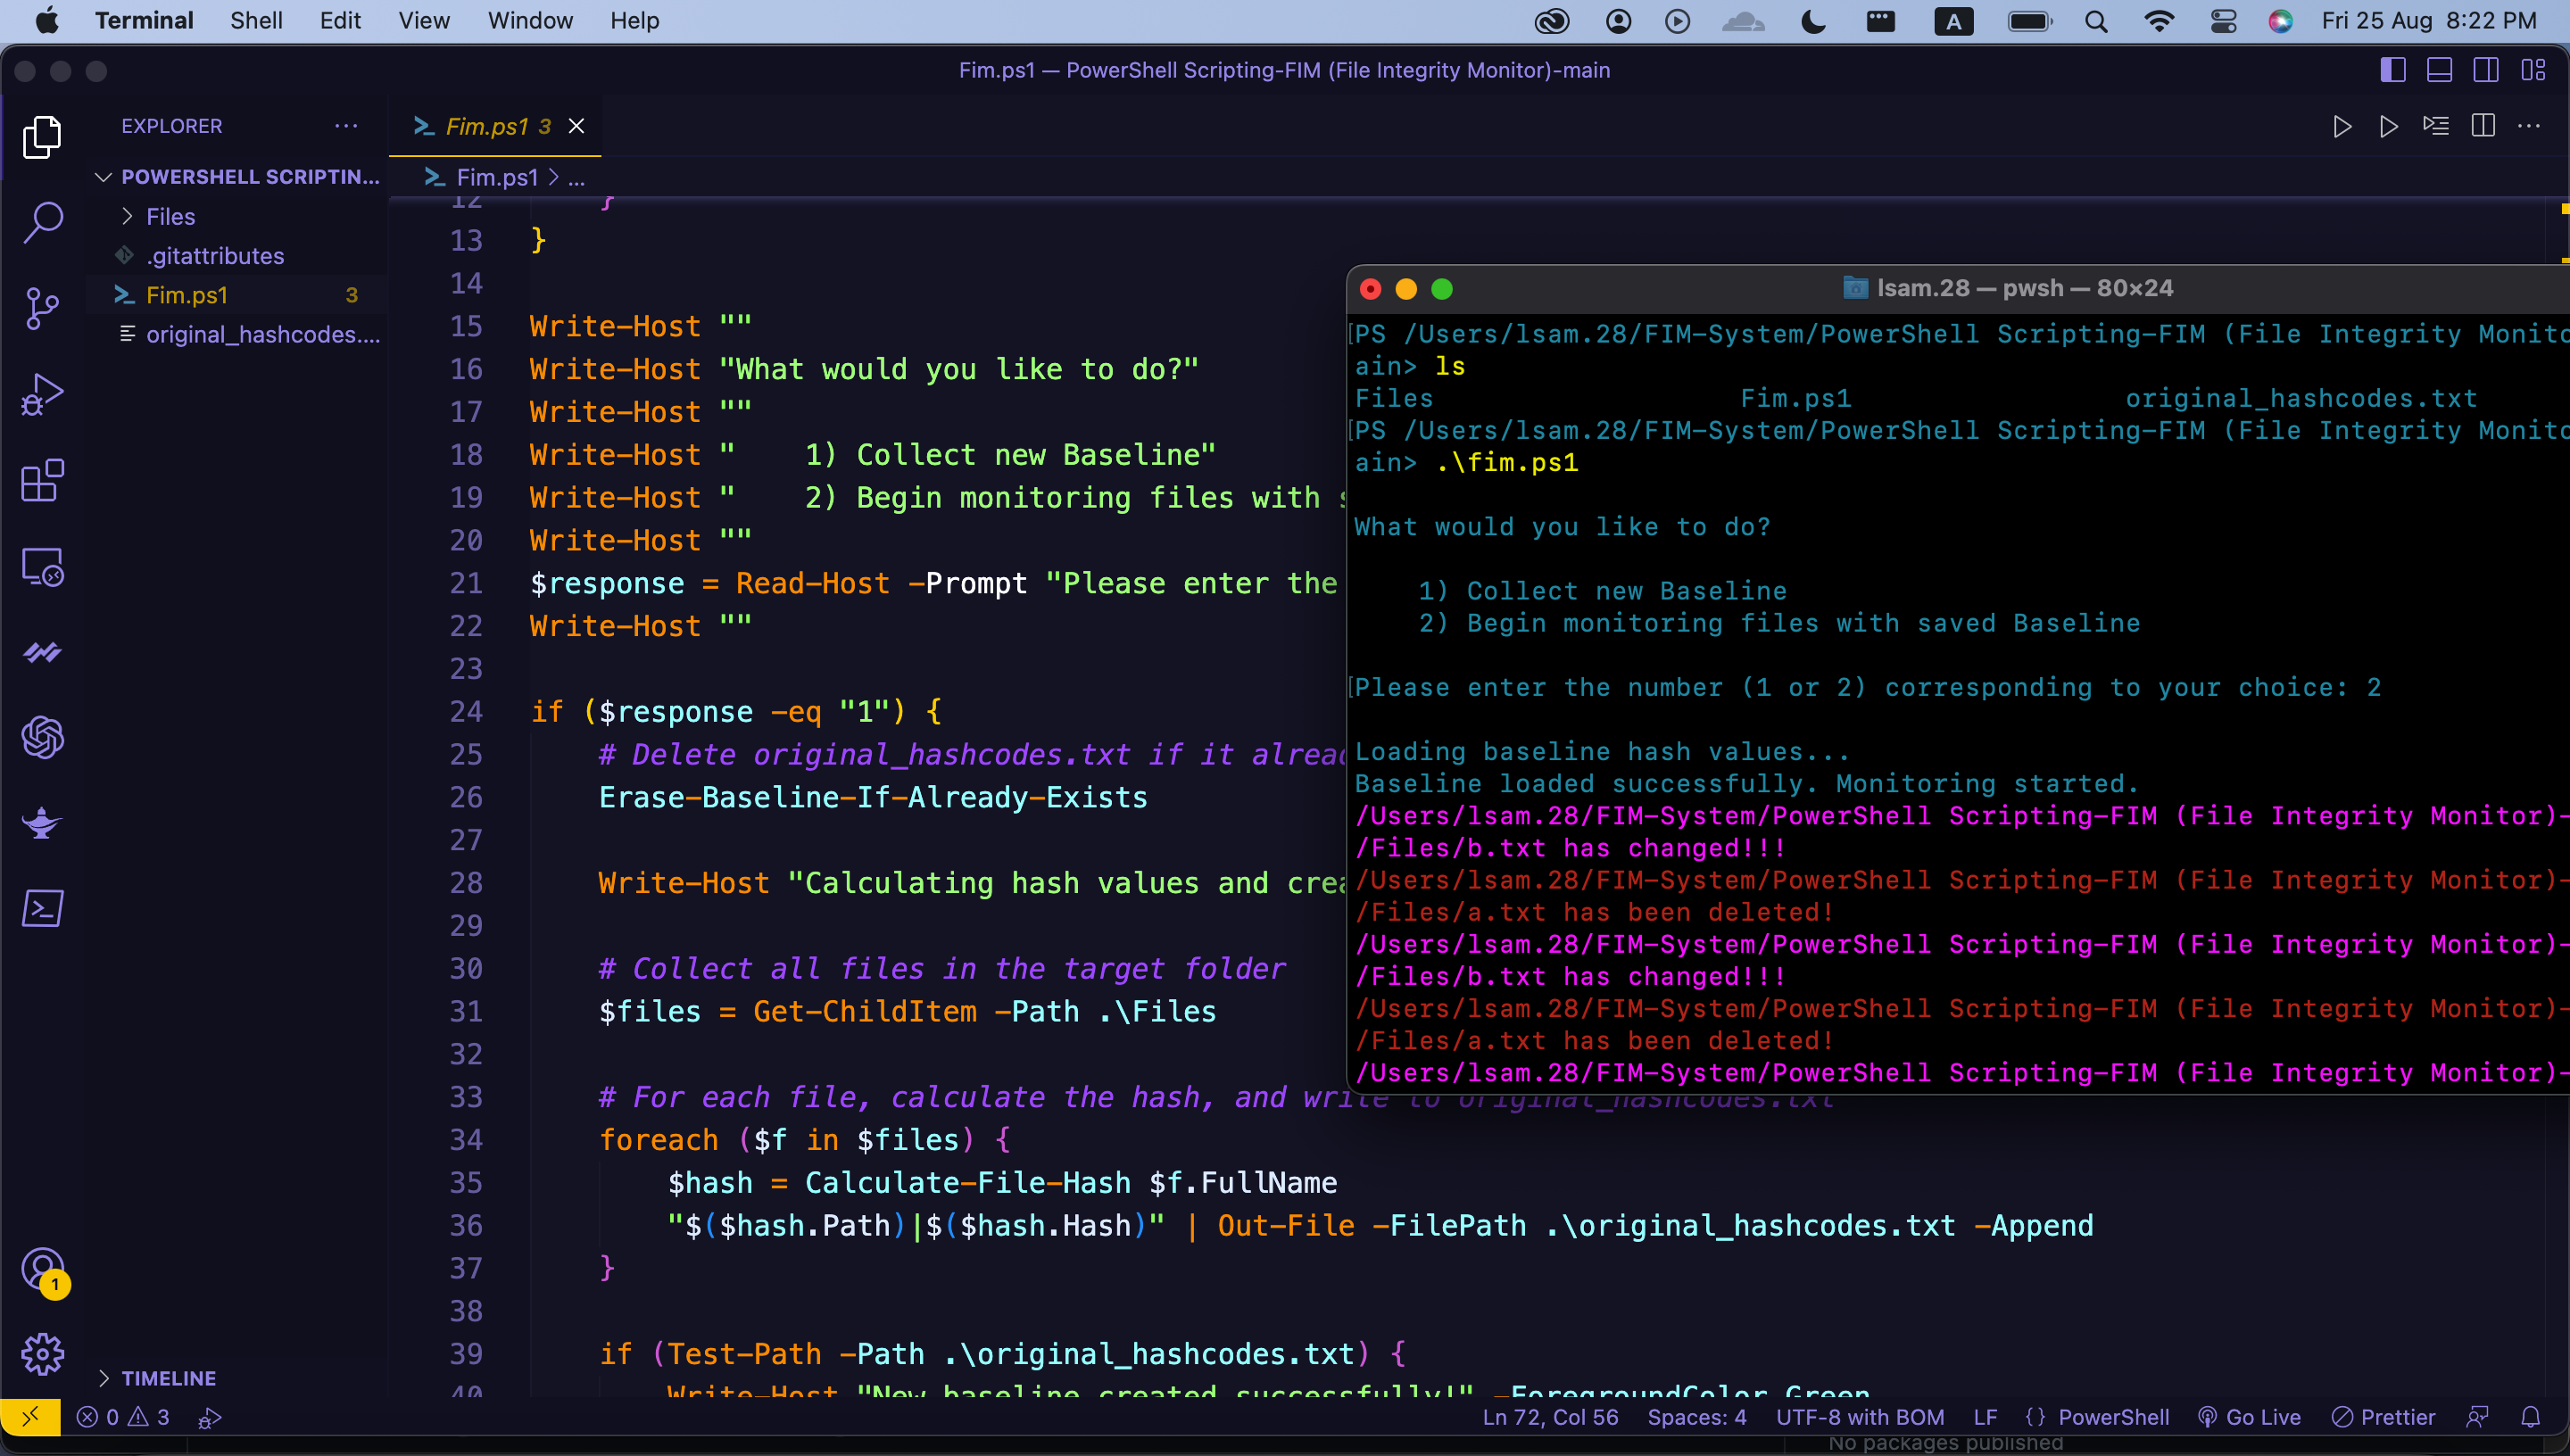Open PowerShell panel icon in activity bar
Image resolution: width=2570 pixels, height=1456 pixels.
click(x=42, y=908)
